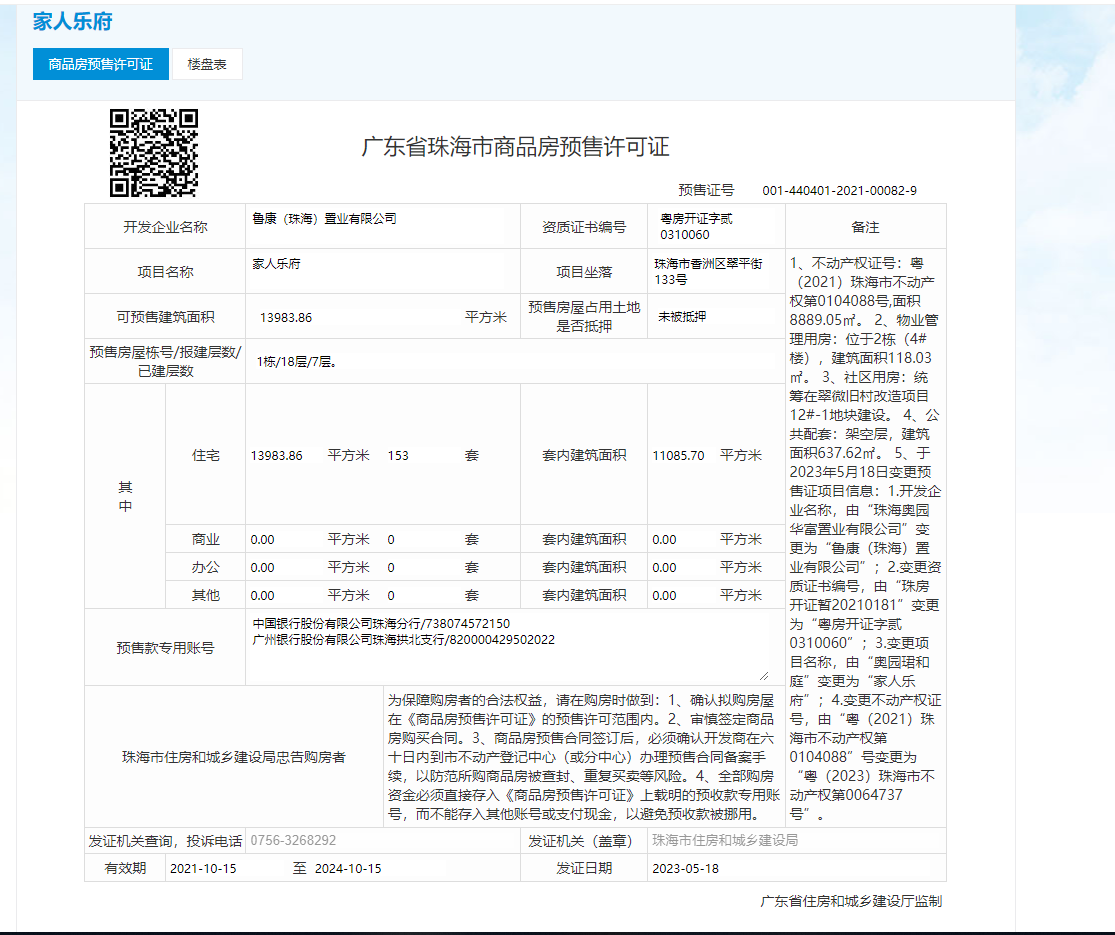Click the validity start date 2021-10-15
The width and height of the screenshot is (1115, 935).
(x=204, y=868)
